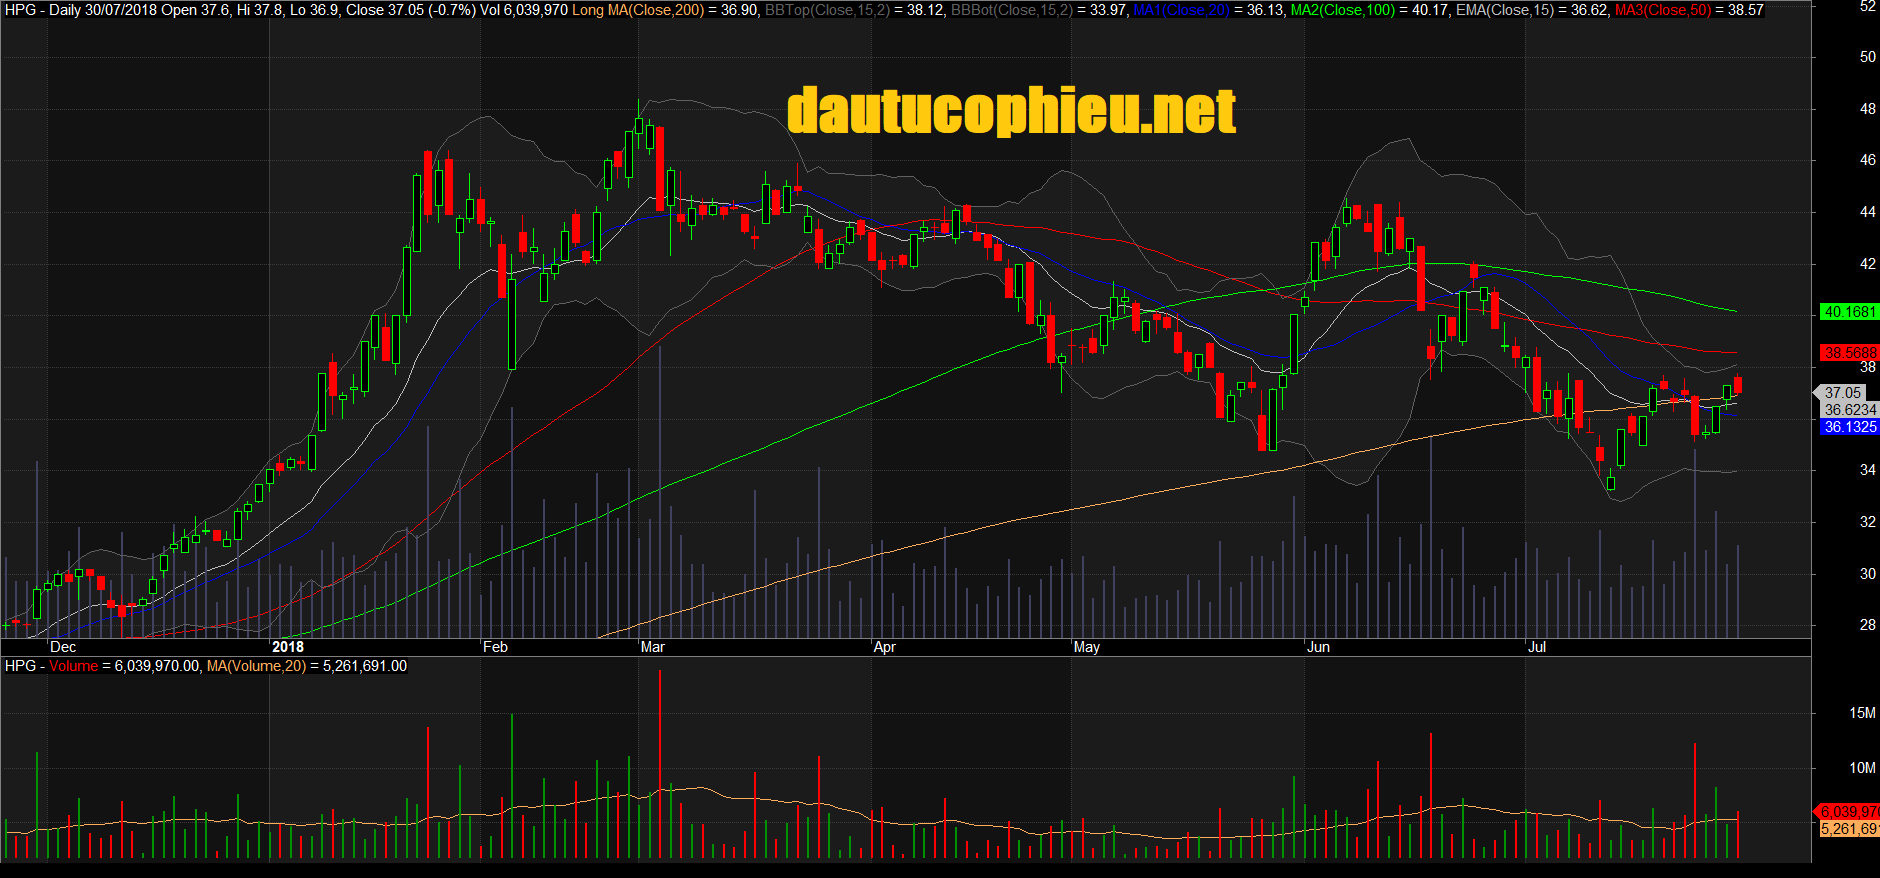Viewport: 1880px width, 878px height.
Task: Click the green 40.1681 price tag
Action: point(1849,312)
